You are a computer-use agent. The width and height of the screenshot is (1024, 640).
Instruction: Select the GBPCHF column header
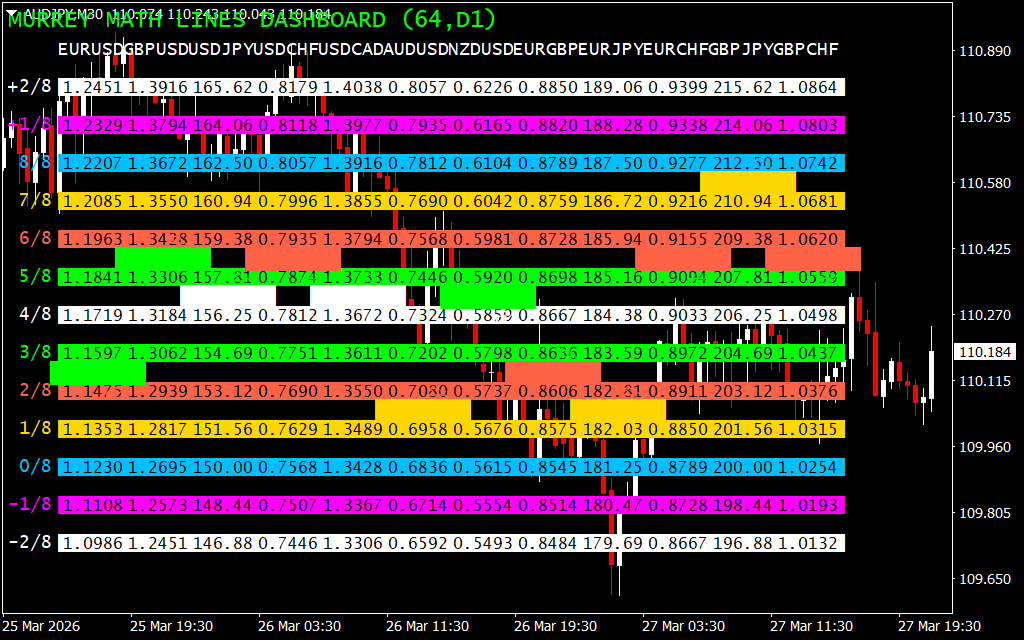806,49
